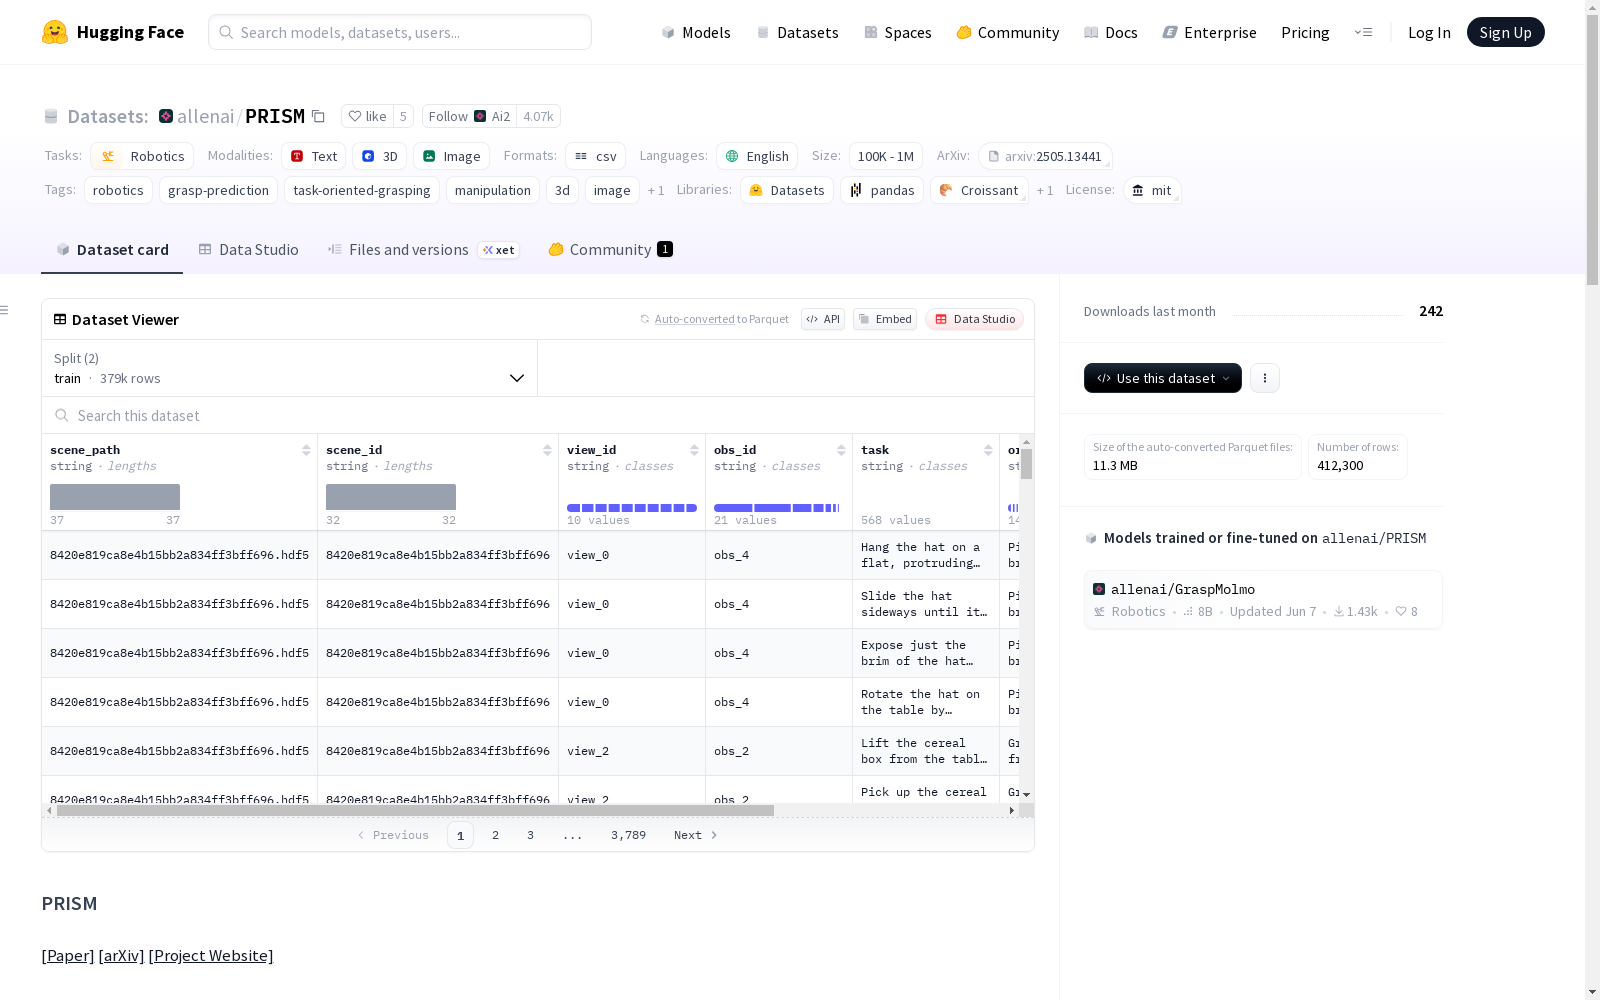1600x1000 pixels.
Task: Click the Hugging Face logo icon
Action: [55, 32]
